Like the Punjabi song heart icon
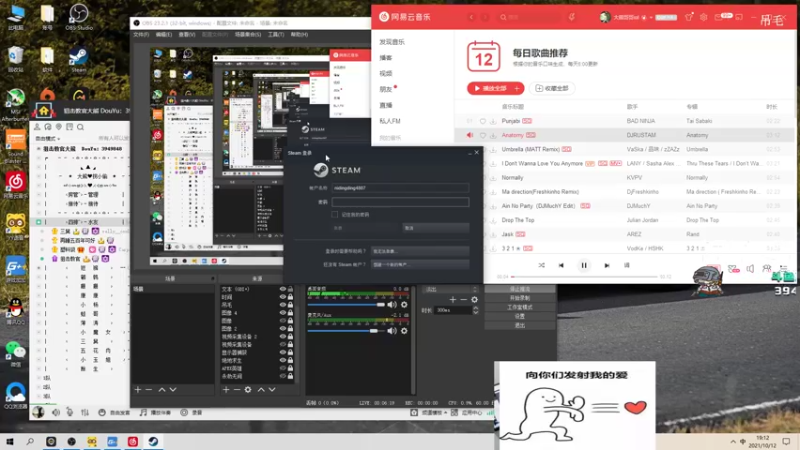 [482, 121]
